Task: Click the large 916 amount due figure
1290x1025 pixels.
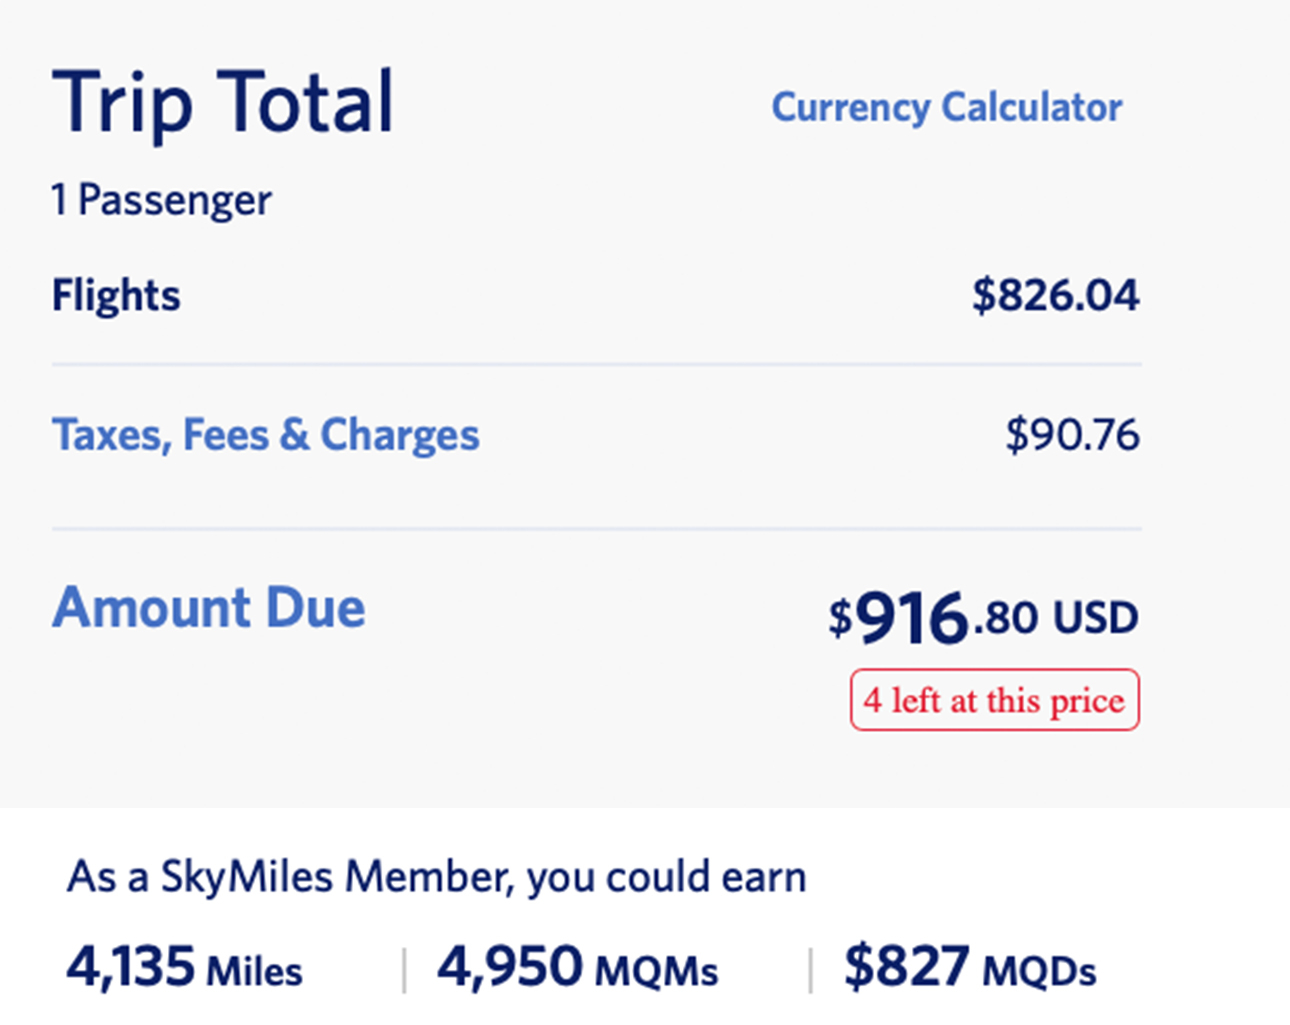Action: (x=912, y=619)
